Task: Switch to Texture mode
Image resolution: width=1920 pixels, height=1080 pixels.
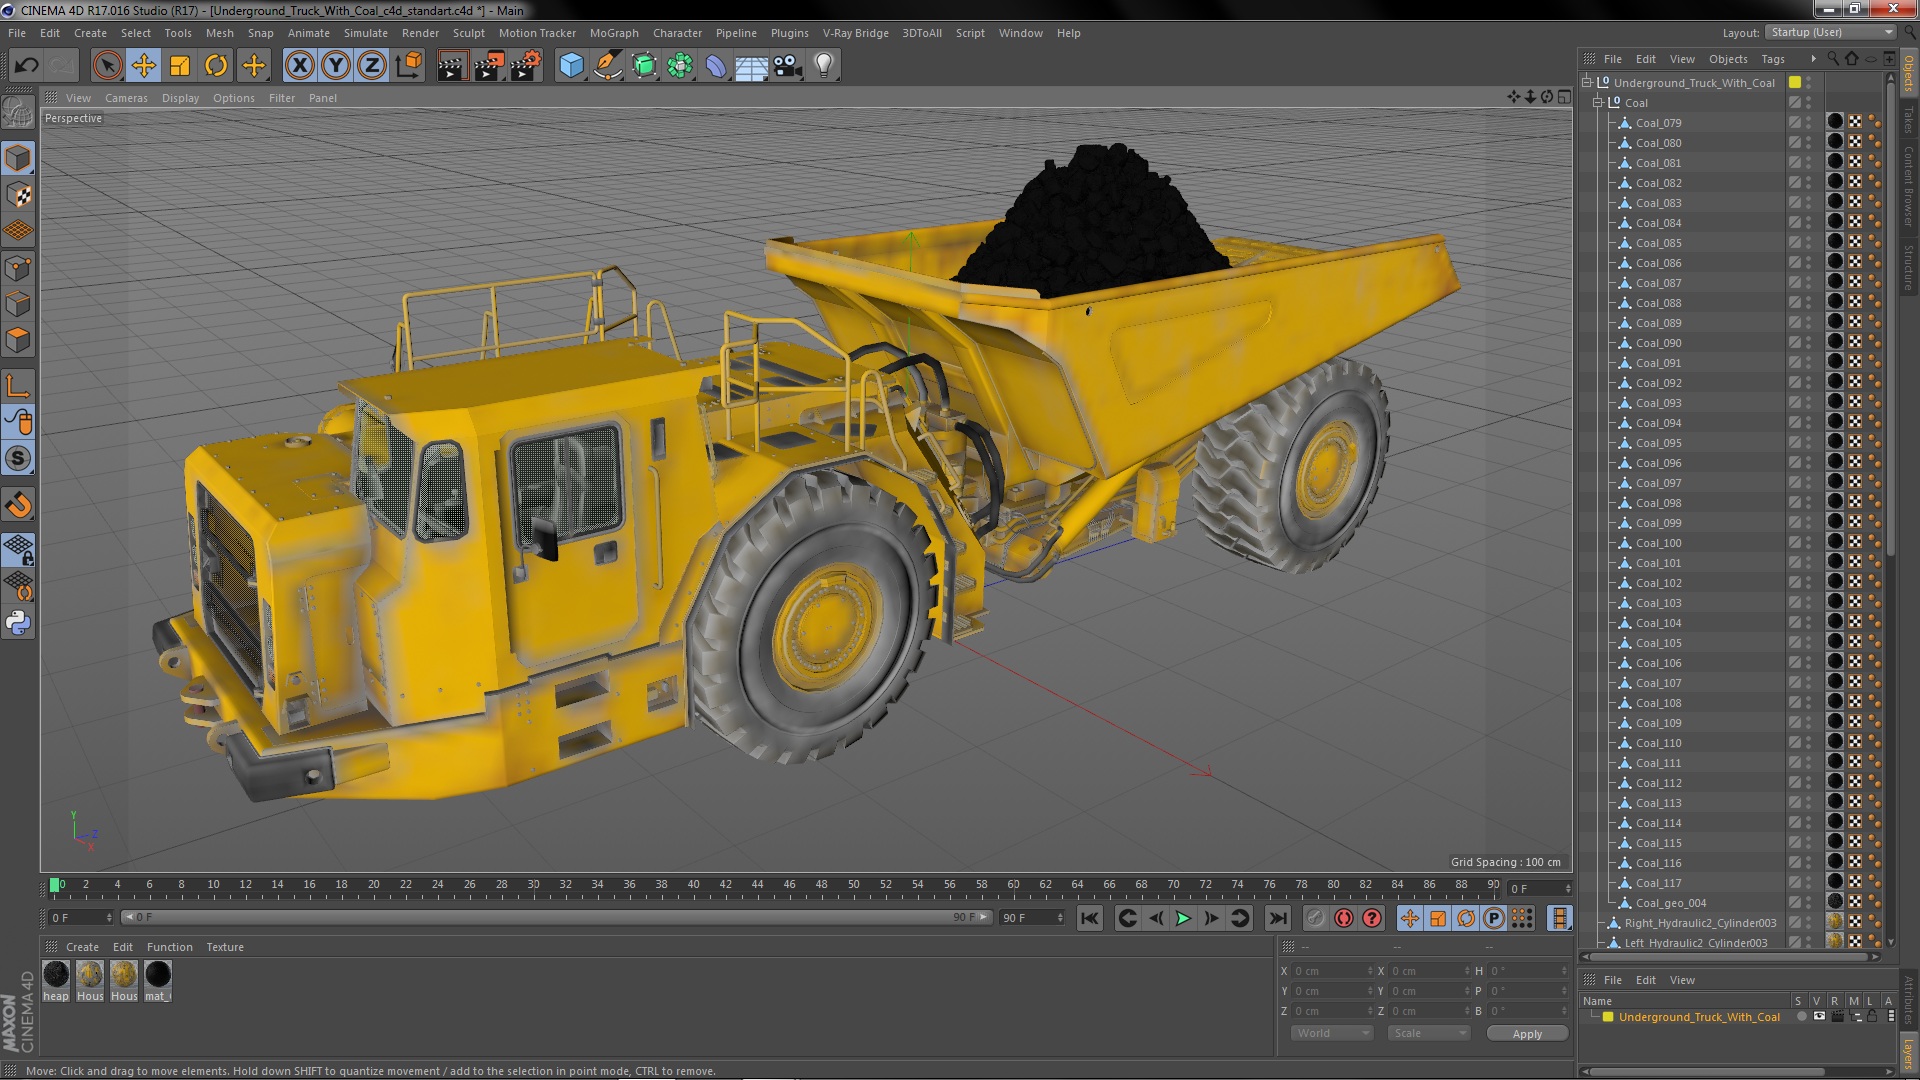Action: [18, 195]
